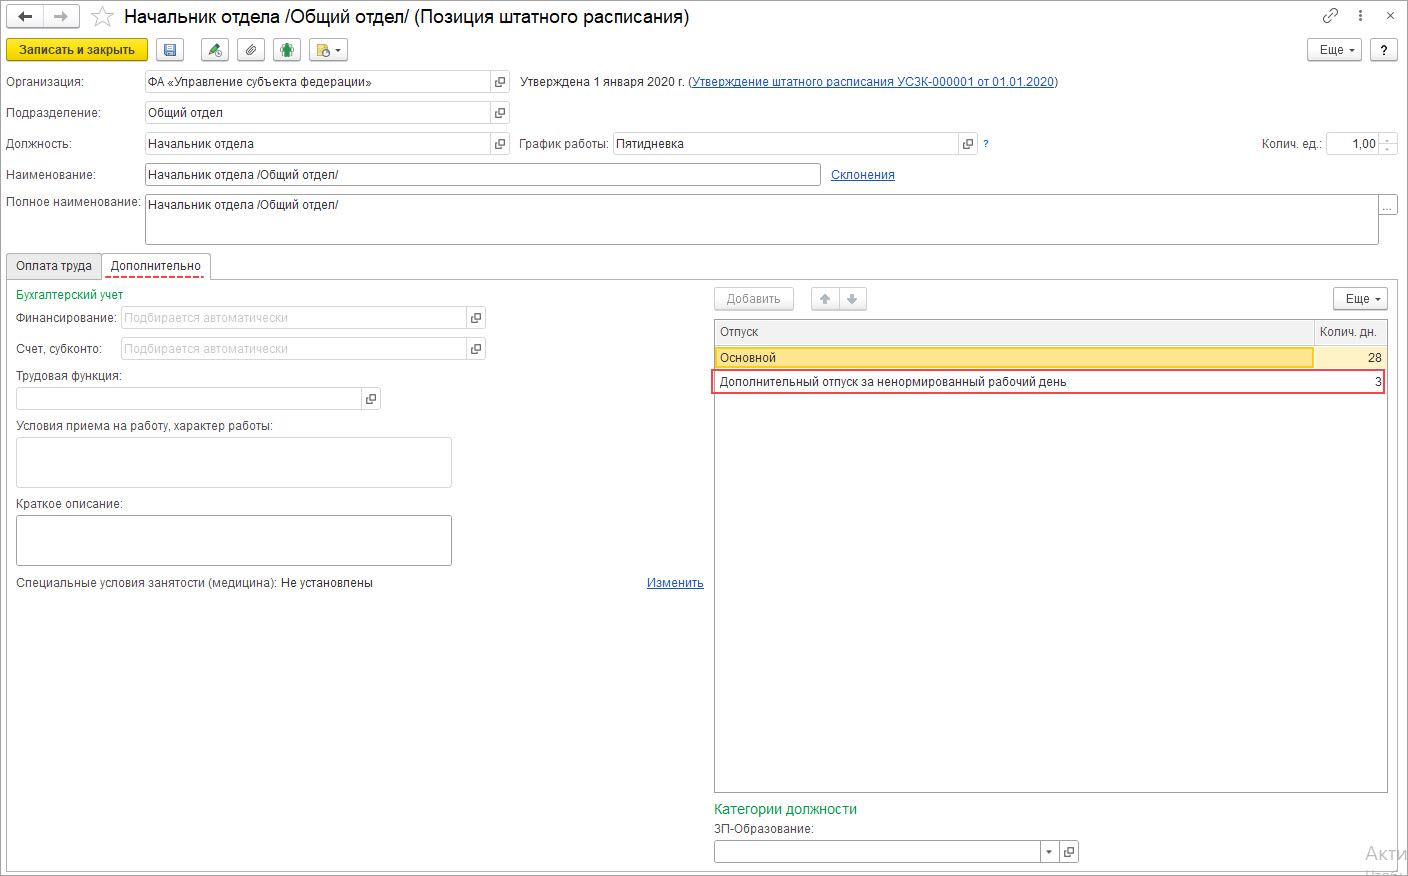Image resolution: width=1408 pixels, height=876 pixels.
Task: Go forward with the right arrow button
Action: (61, 17)
